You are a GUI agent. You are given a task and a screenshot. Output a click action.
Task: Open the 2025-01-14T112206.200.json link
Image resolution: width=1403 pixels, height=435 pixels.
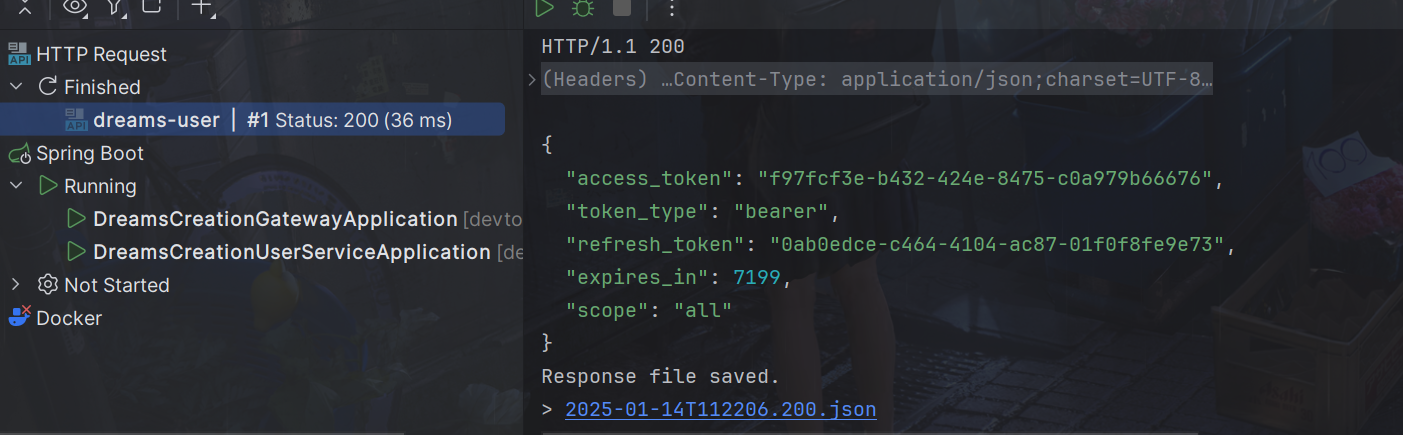[x=720, y=409]
